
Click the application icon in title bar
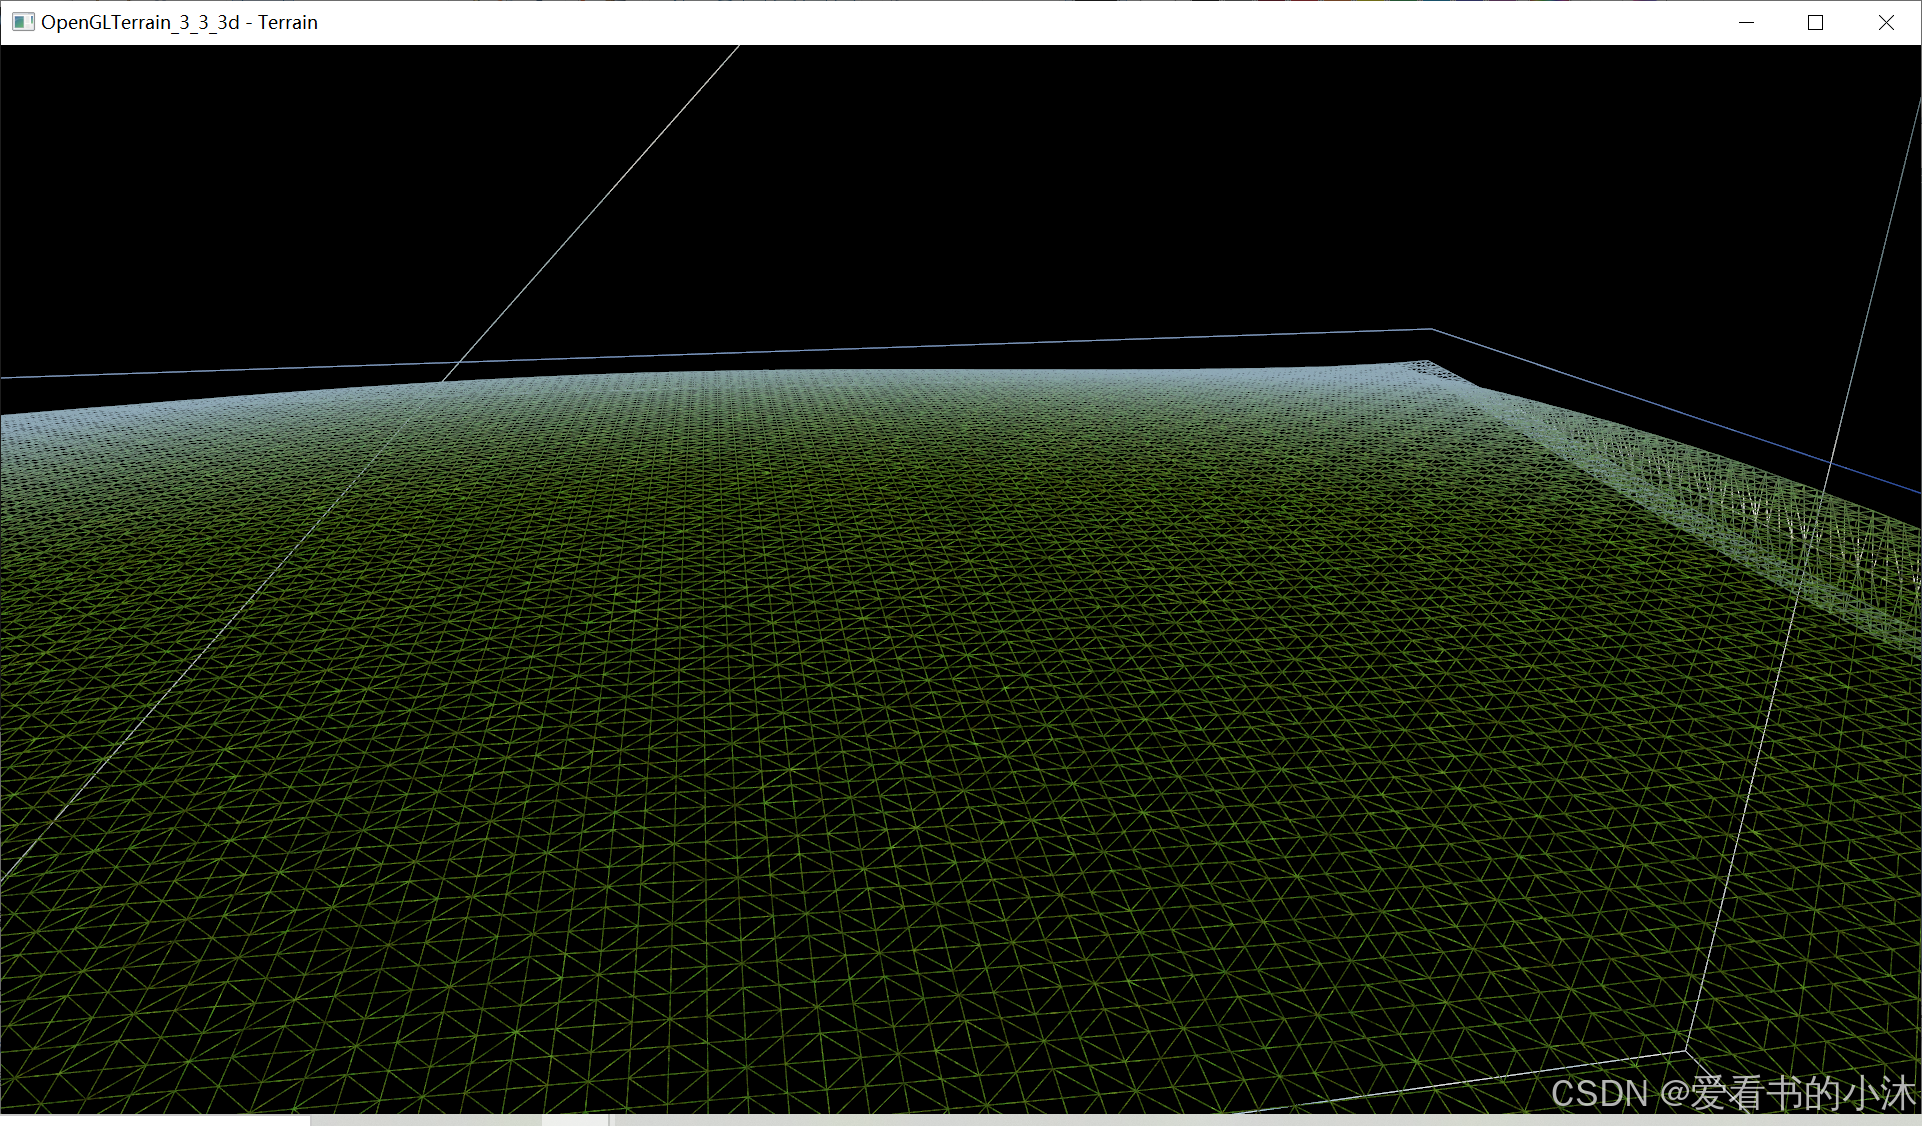point(23,22)
